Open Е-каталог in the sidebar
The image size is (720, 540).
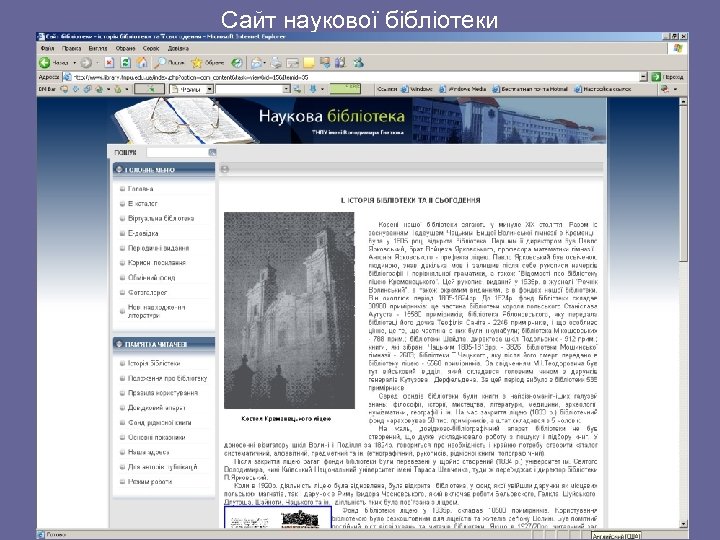click(142, 203)
